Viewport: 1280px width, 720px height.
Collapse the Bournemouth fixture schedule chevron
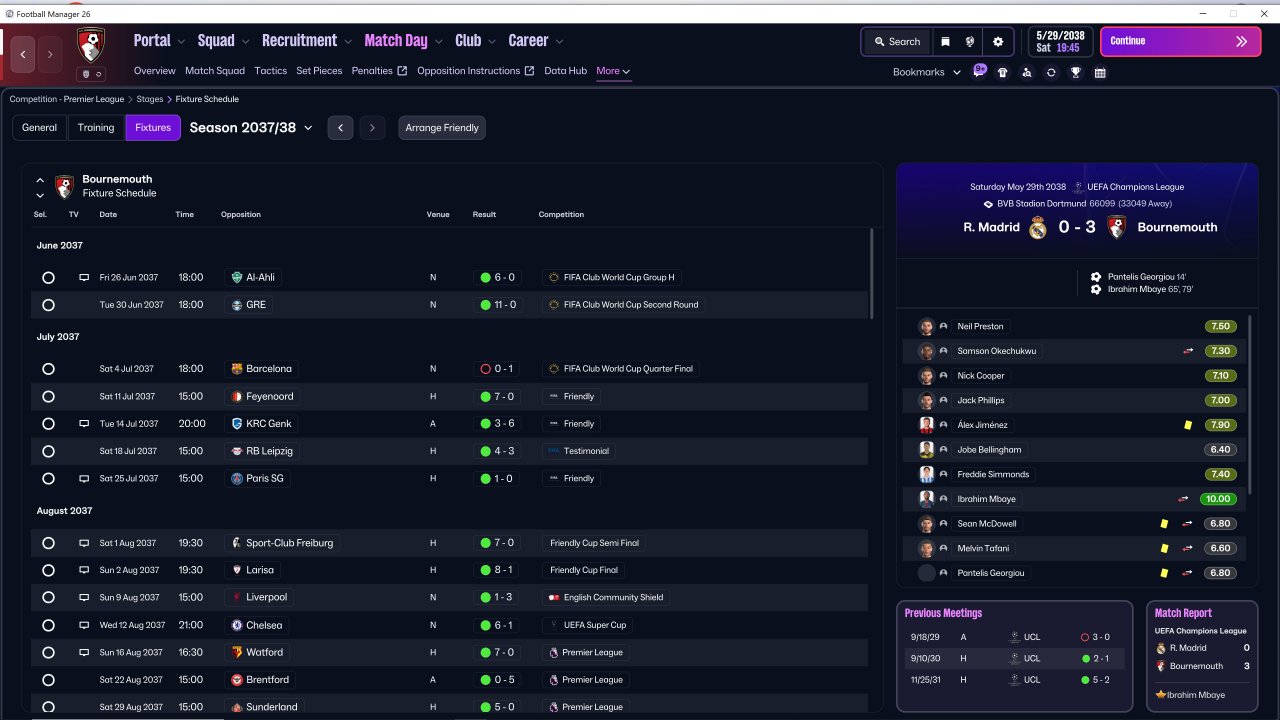40,181
